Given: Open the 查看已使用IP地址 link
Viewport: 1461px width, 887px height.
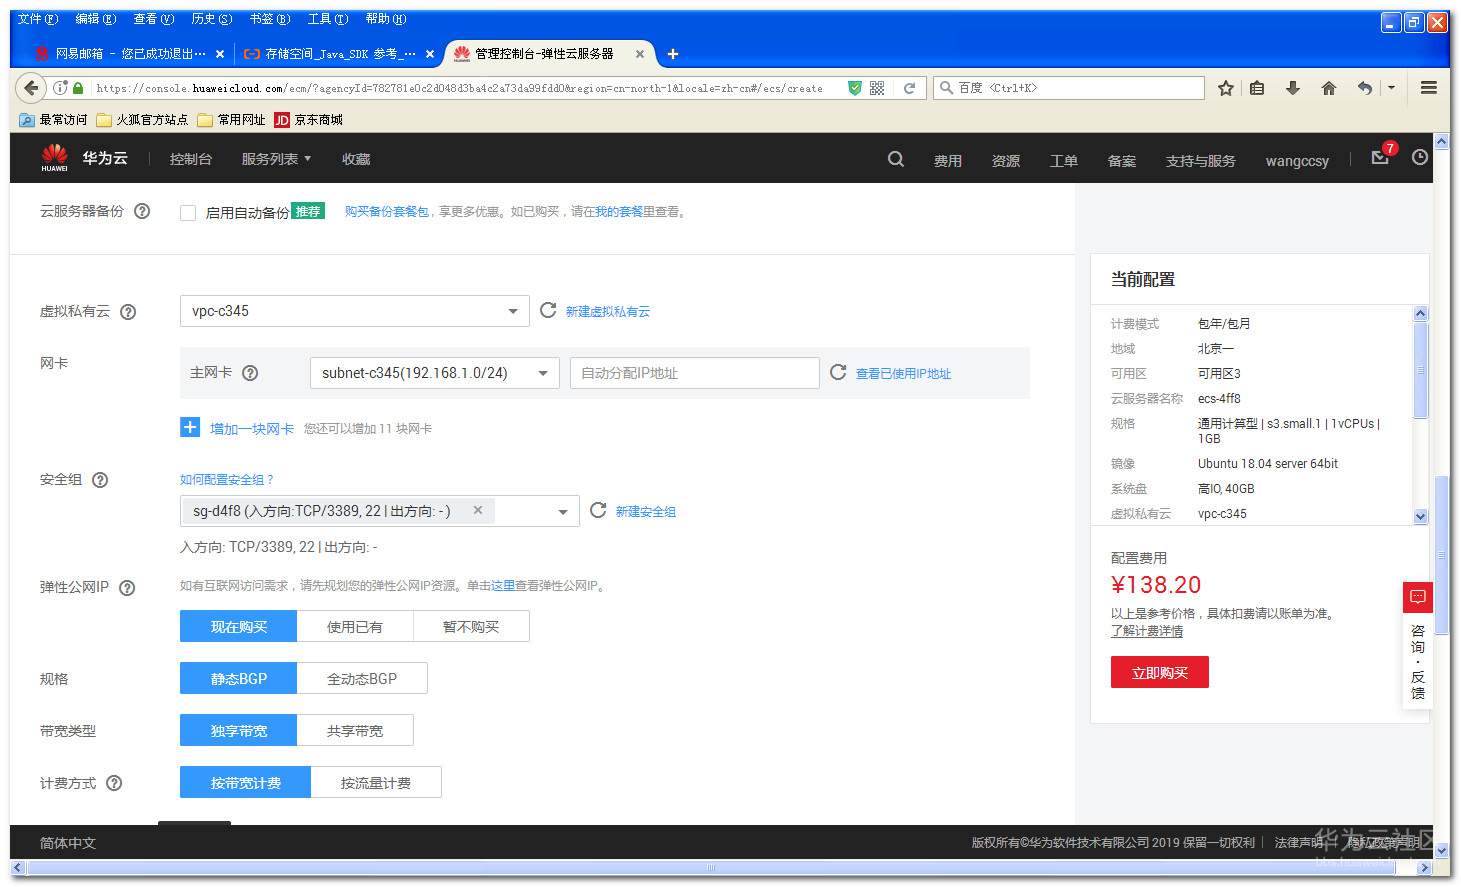Looking at the screenshot, I should tap(904, 374).
